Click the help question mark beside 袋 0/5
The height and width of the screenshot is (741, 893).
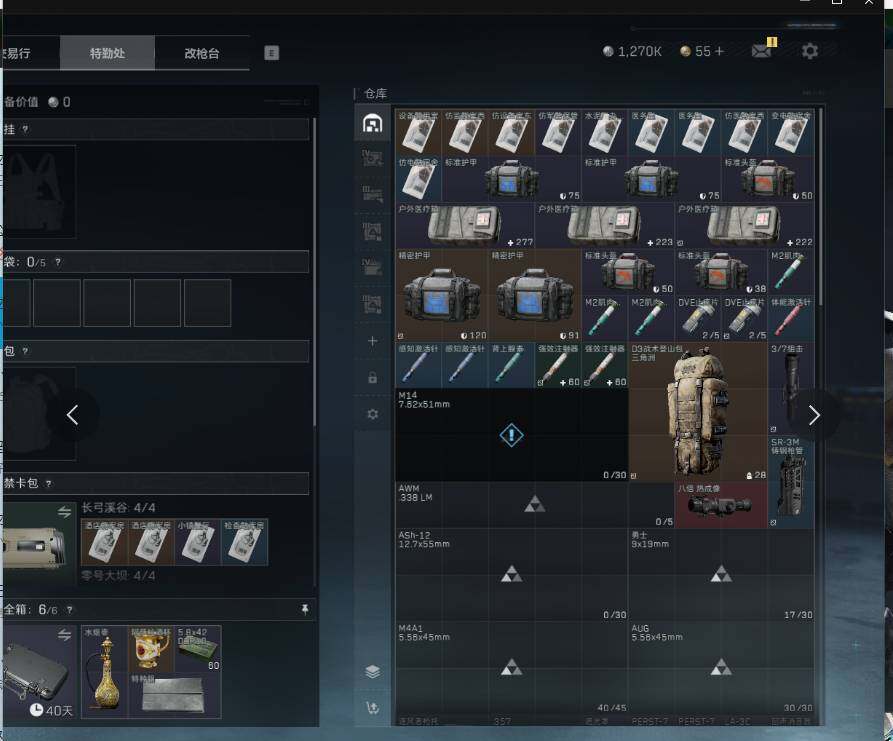coord(58,262)
